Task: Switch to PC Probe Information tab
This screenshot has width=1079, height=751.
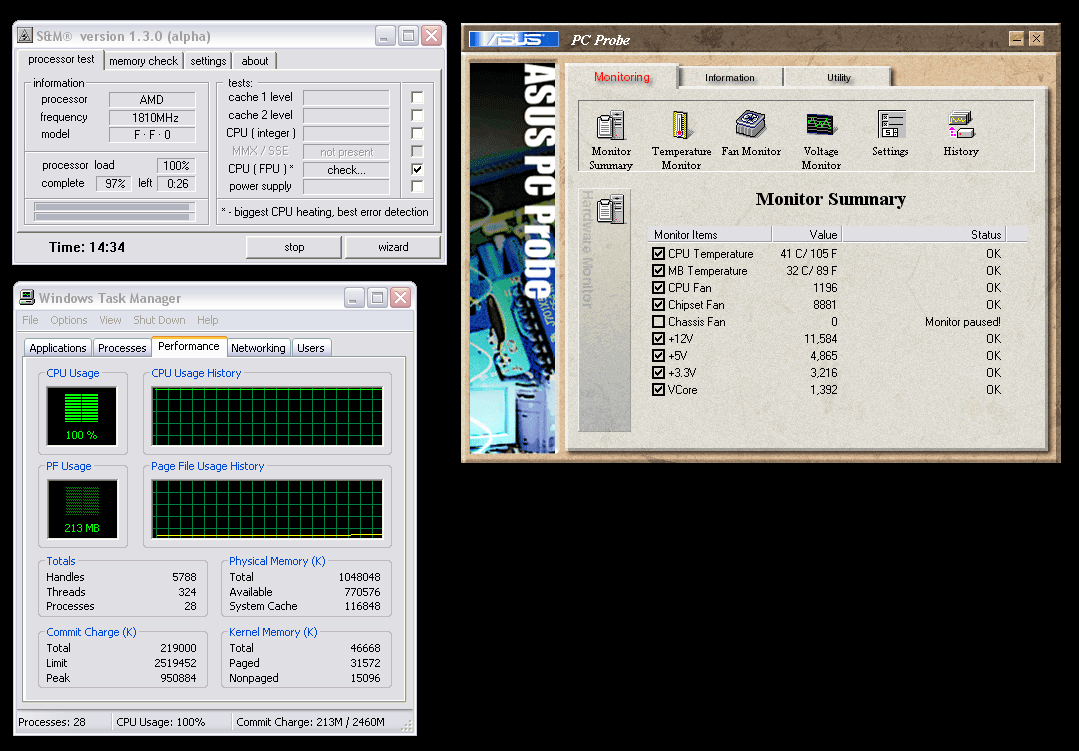Action: (x=729, y=77)
